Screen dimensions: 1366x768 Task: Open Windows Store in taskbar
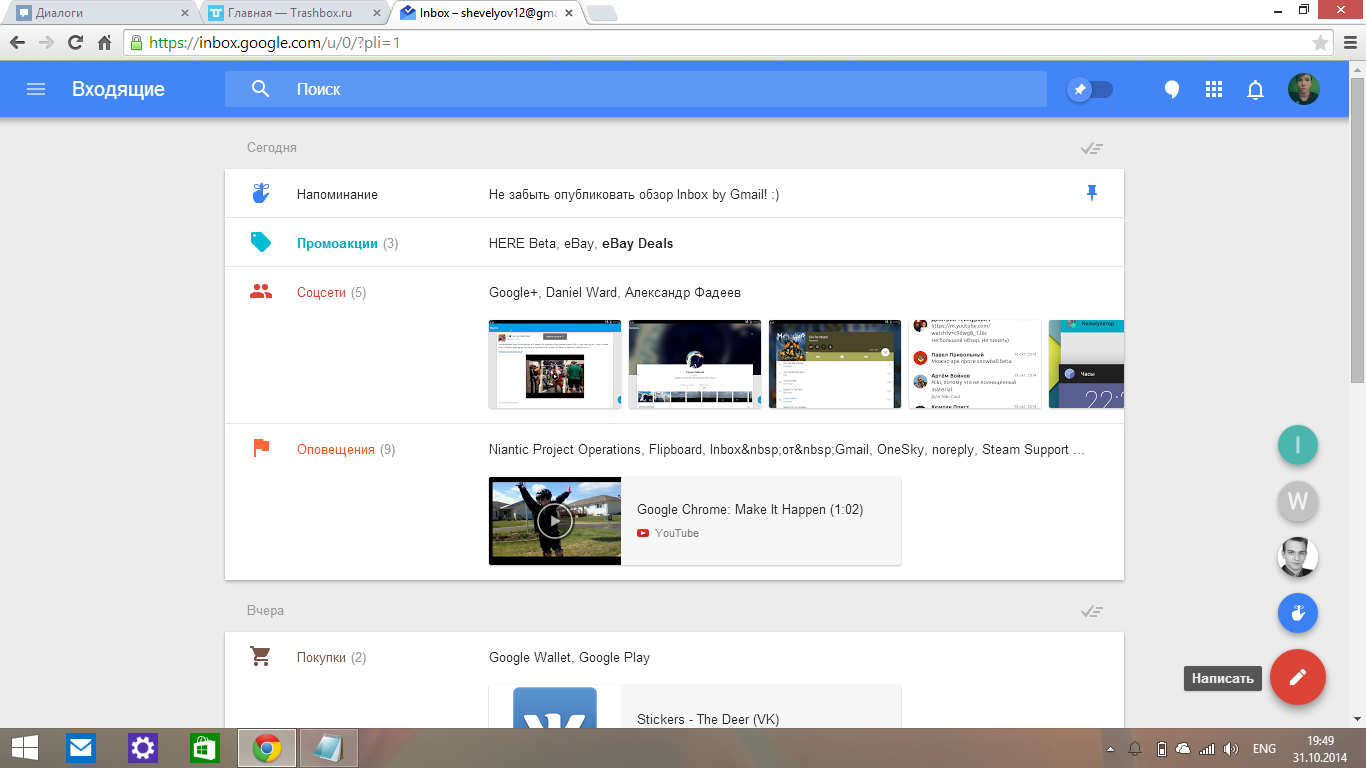[205, 748]
